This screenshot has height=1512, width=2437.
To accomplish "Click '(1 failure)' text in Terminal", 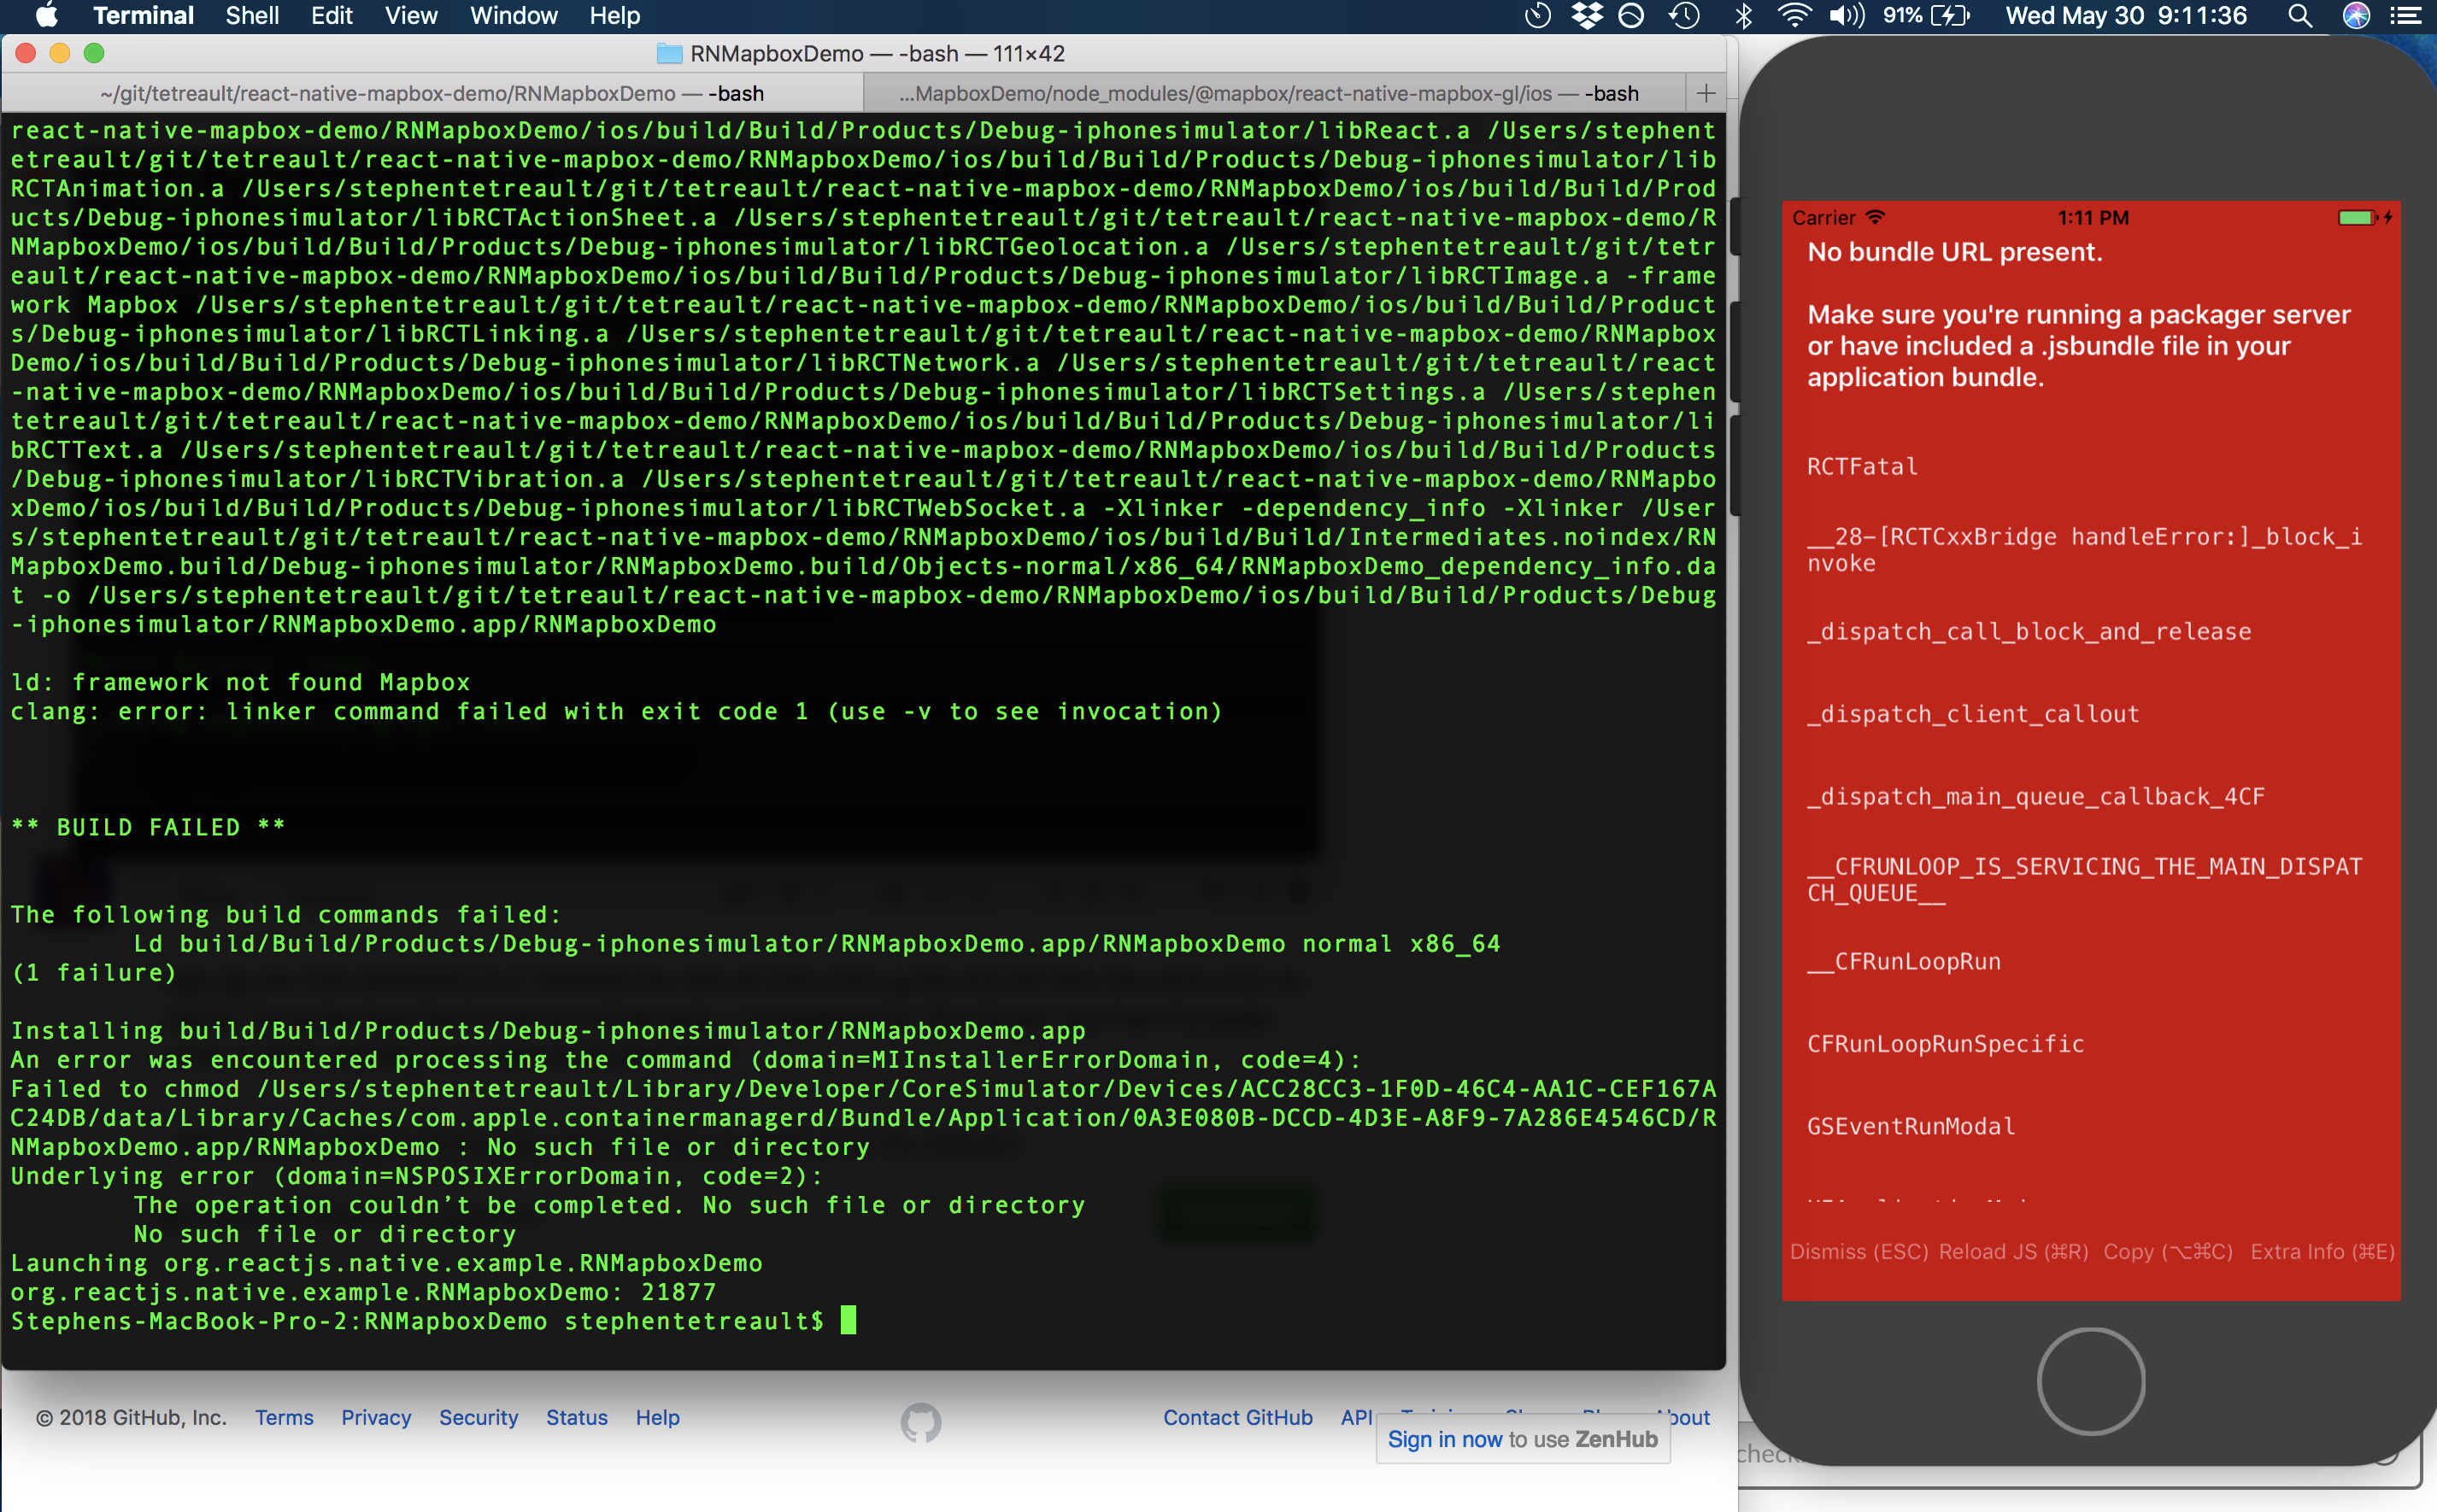I will coord(94,972).
